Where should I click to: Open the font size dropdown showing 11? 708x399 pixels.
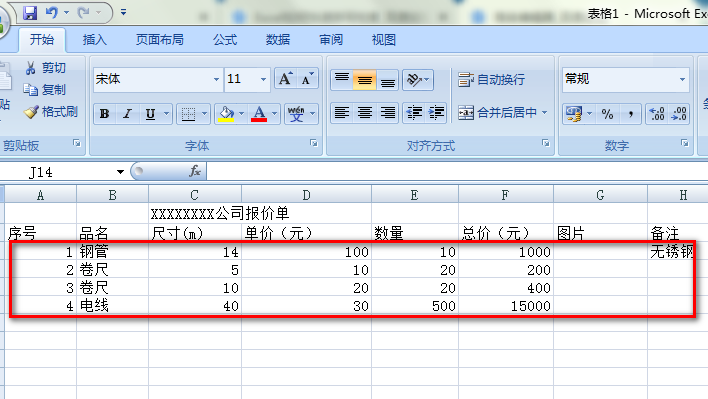tap(263, 79)
